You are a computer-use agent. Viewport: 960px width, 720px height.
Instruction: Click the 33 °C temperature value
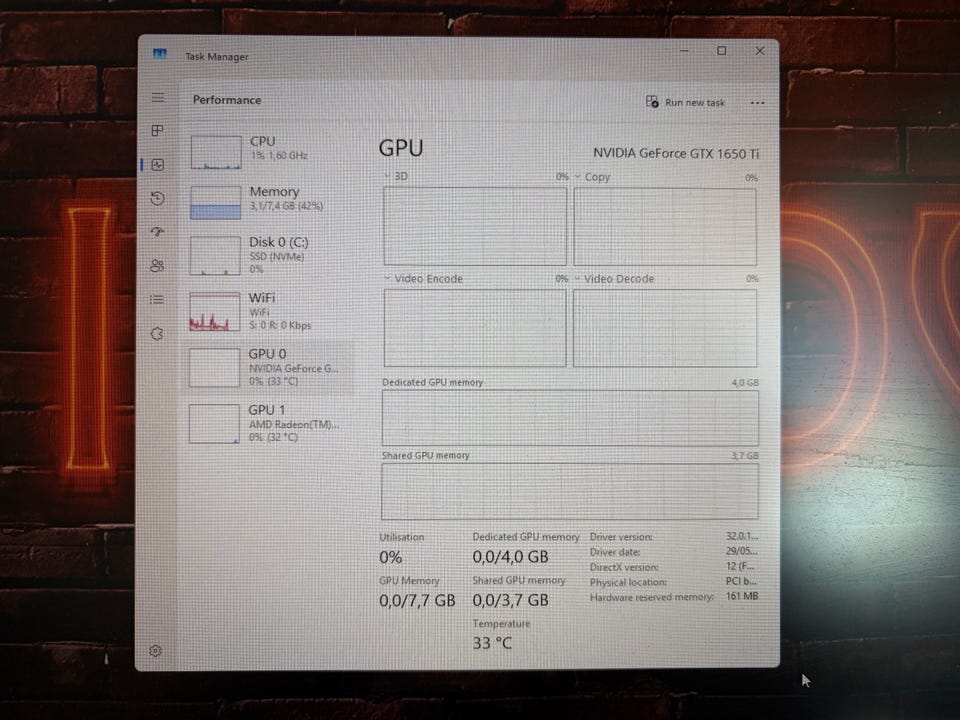point(492,643)
